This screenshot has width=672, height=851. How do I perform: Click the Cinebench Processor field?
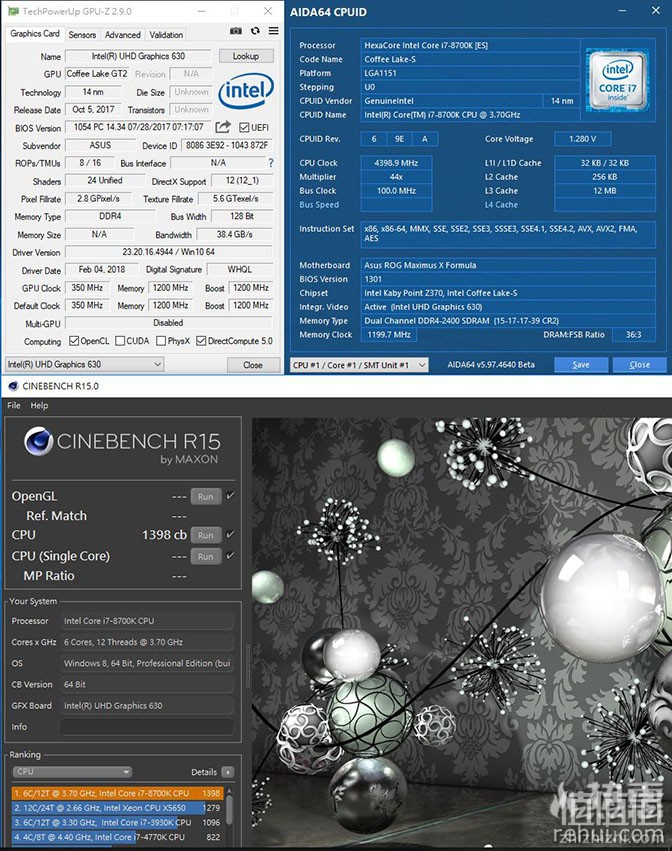147,621
